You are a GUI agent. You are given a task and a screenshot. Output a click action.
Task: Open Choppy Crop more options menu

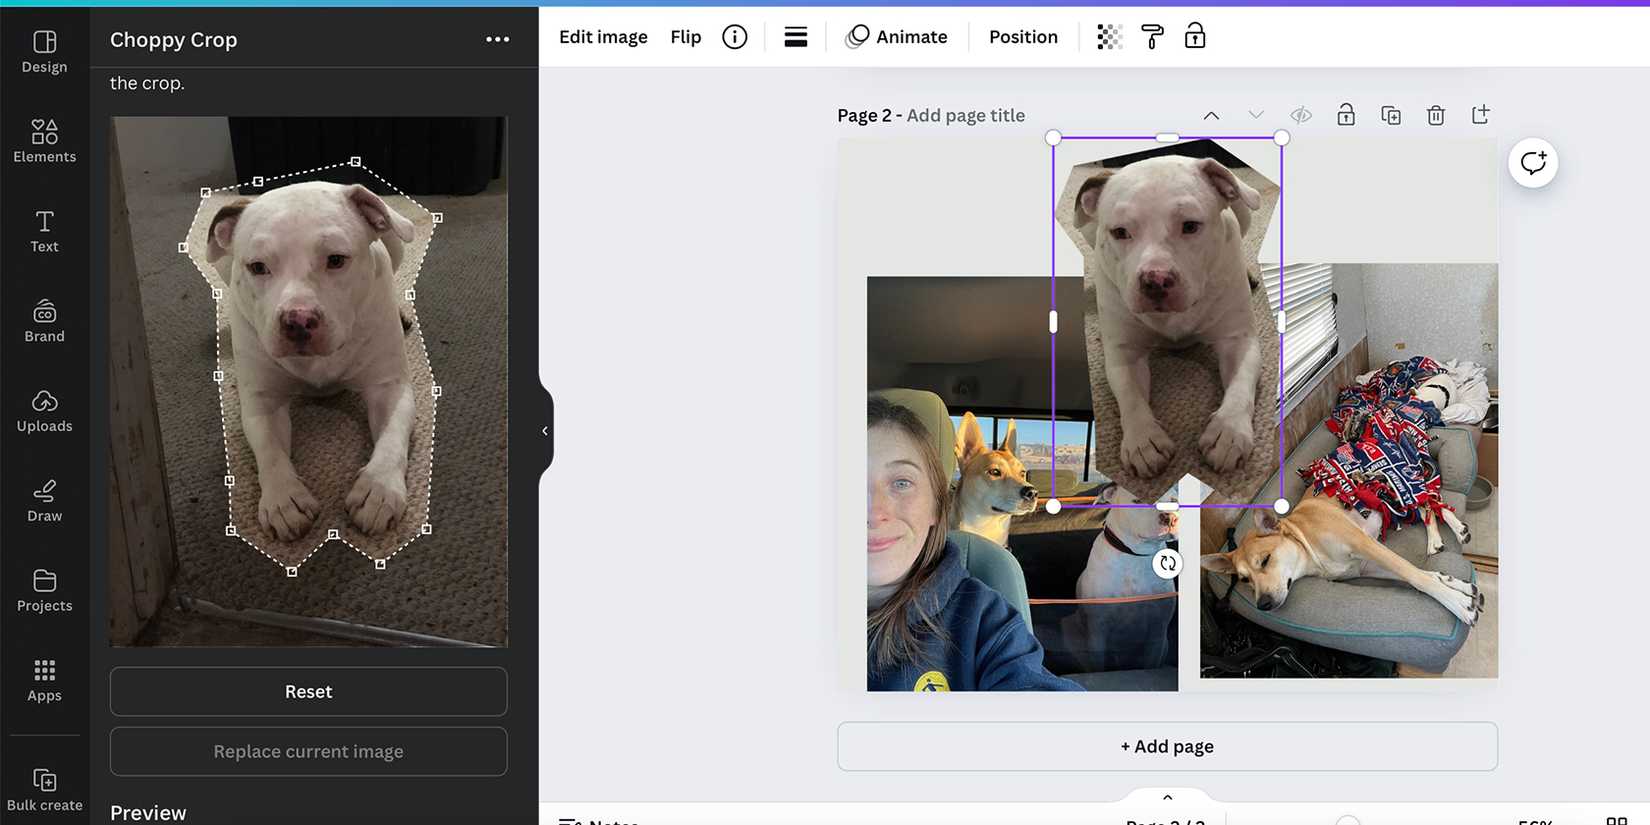click(x=497, y=39)
